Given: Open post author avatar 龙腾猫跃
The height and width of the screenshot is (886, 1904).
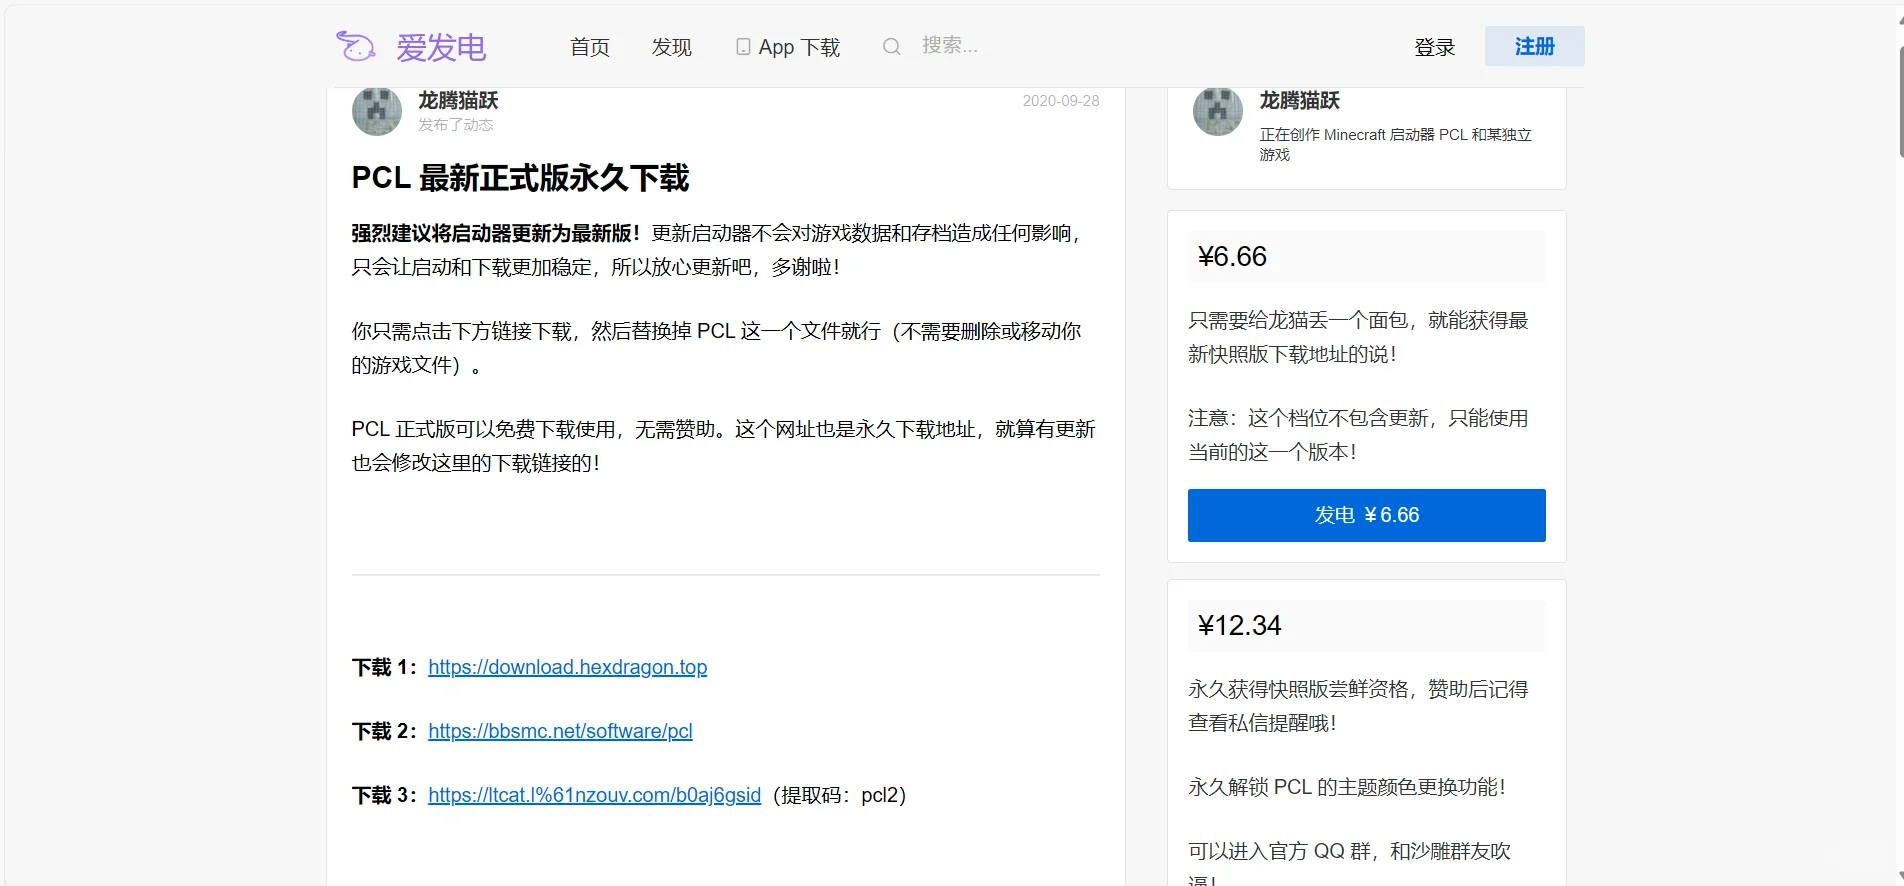Looking at the screenshot, I should 377,111.
